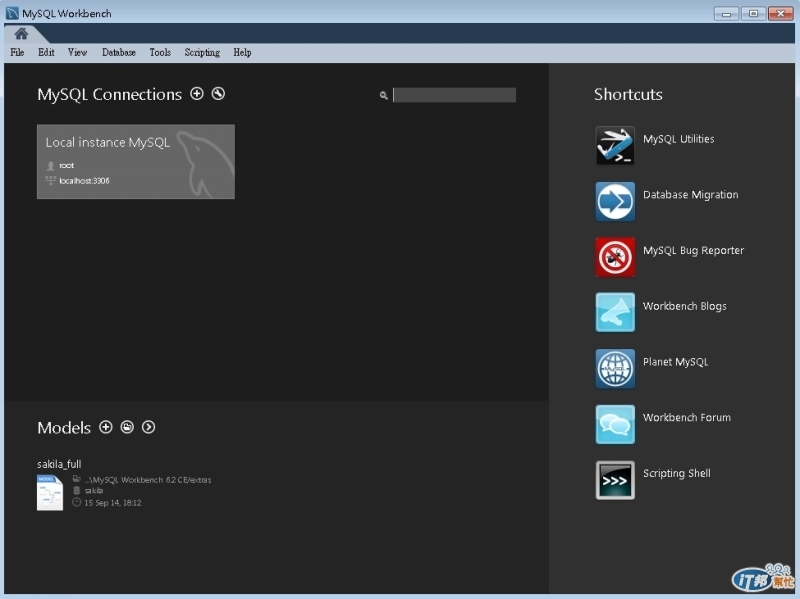Click the Workbench Forum label
This screenshot has width=800, height=599.
pyautogui.click(x=686, y=417)
